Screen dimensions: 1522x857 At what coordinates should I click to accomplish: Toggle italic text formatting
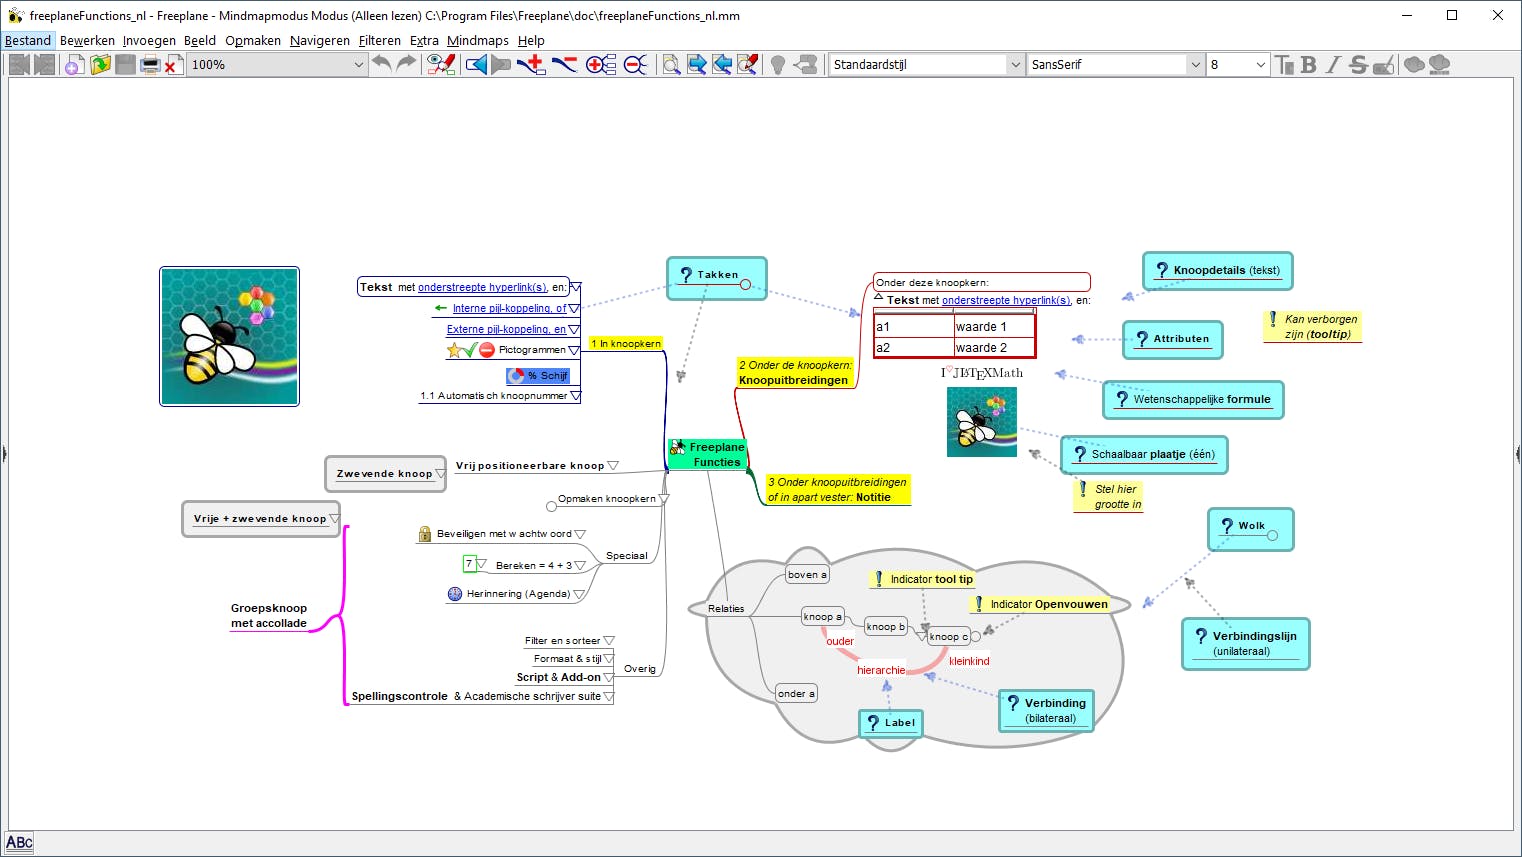point(1333,64)
